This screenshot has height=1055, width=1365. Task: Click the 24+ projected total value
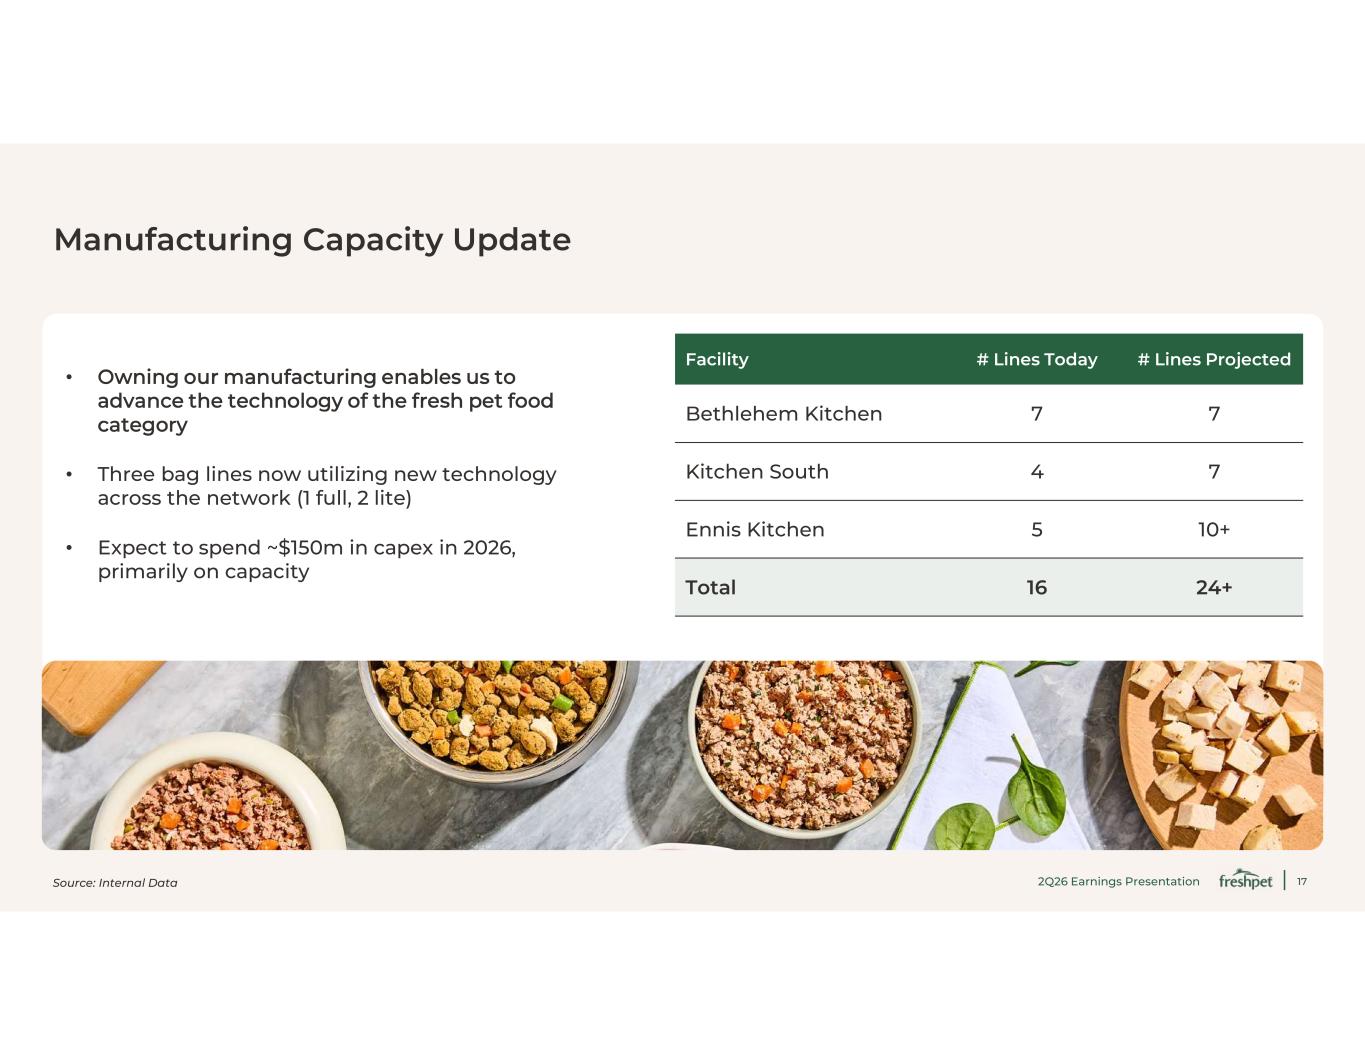(x=1214, y=588)
